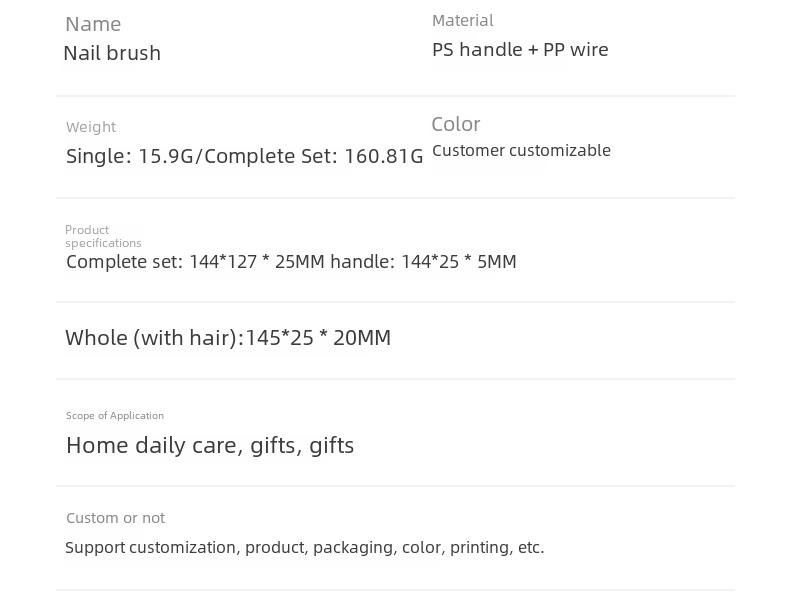
Task: Click the "Weight" field label
Action: (x=91, y=127)
